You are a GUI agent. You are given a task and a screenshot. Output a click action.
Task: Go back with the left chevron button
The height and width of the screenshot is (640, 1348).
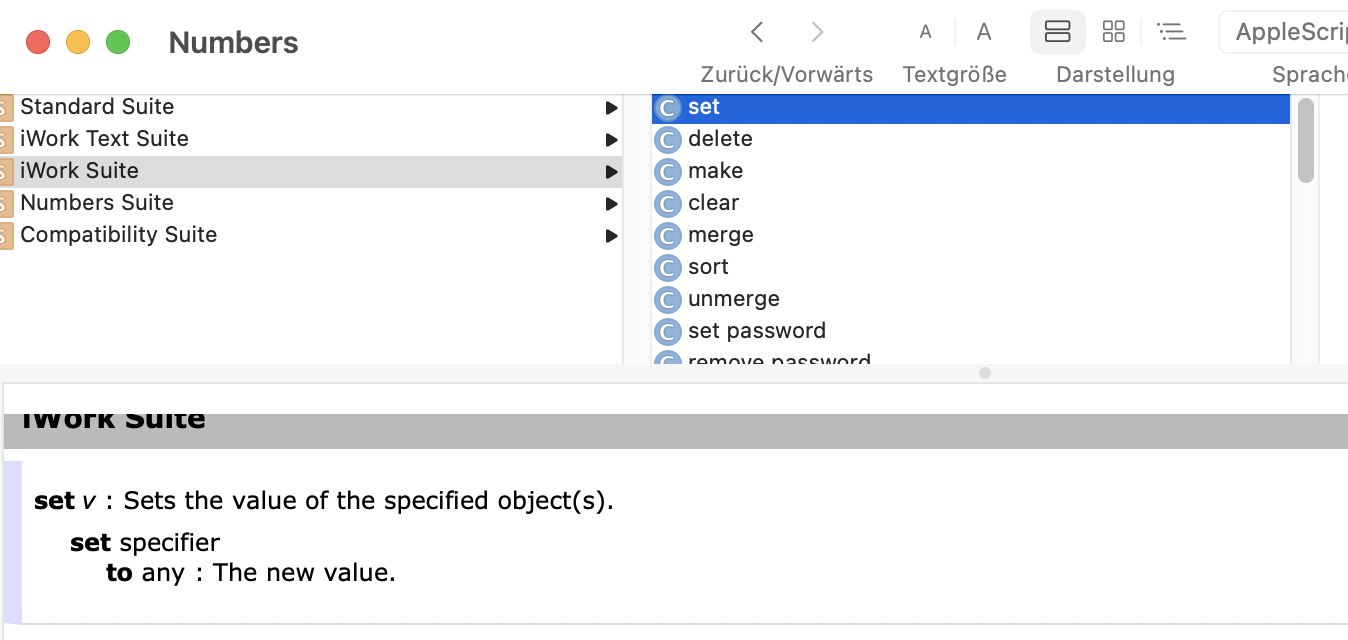757,32
